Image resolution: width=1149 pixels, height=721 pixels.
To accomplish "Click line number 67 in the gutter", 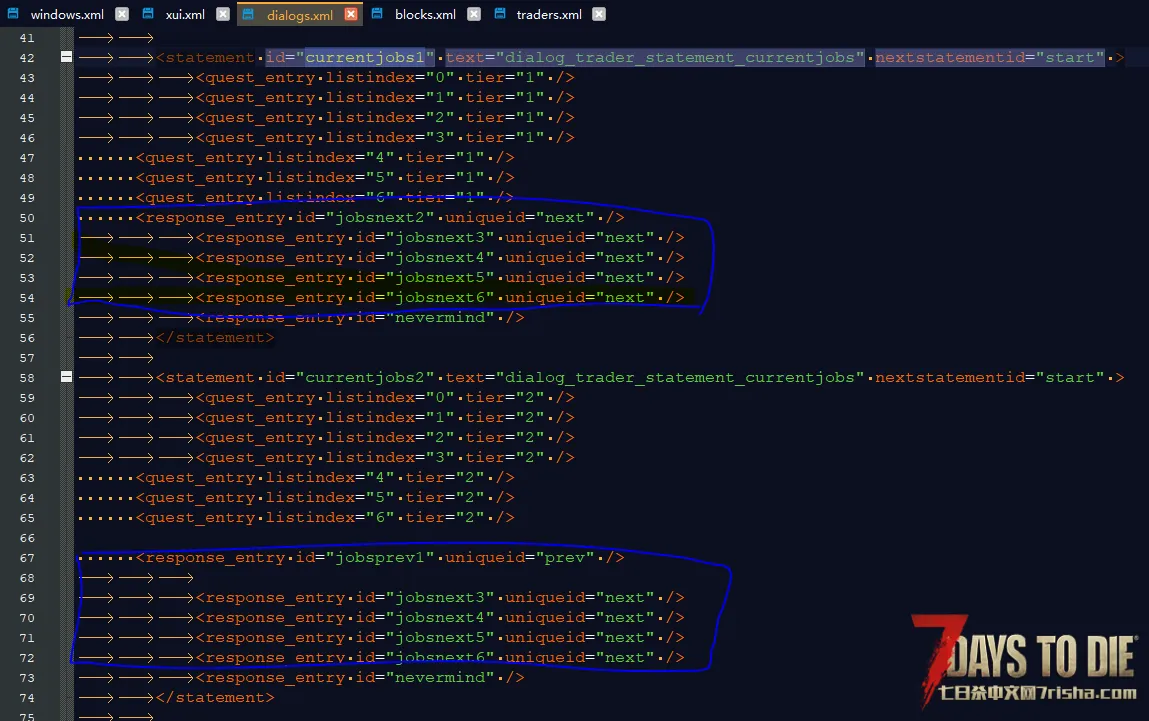I will tap(26, 558).
